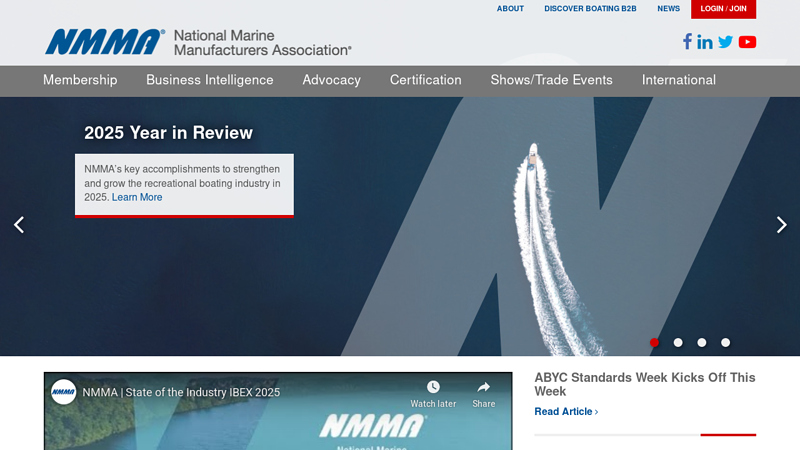Select the third carousel dot
The image size is (800, 450).
pos(702,342)
